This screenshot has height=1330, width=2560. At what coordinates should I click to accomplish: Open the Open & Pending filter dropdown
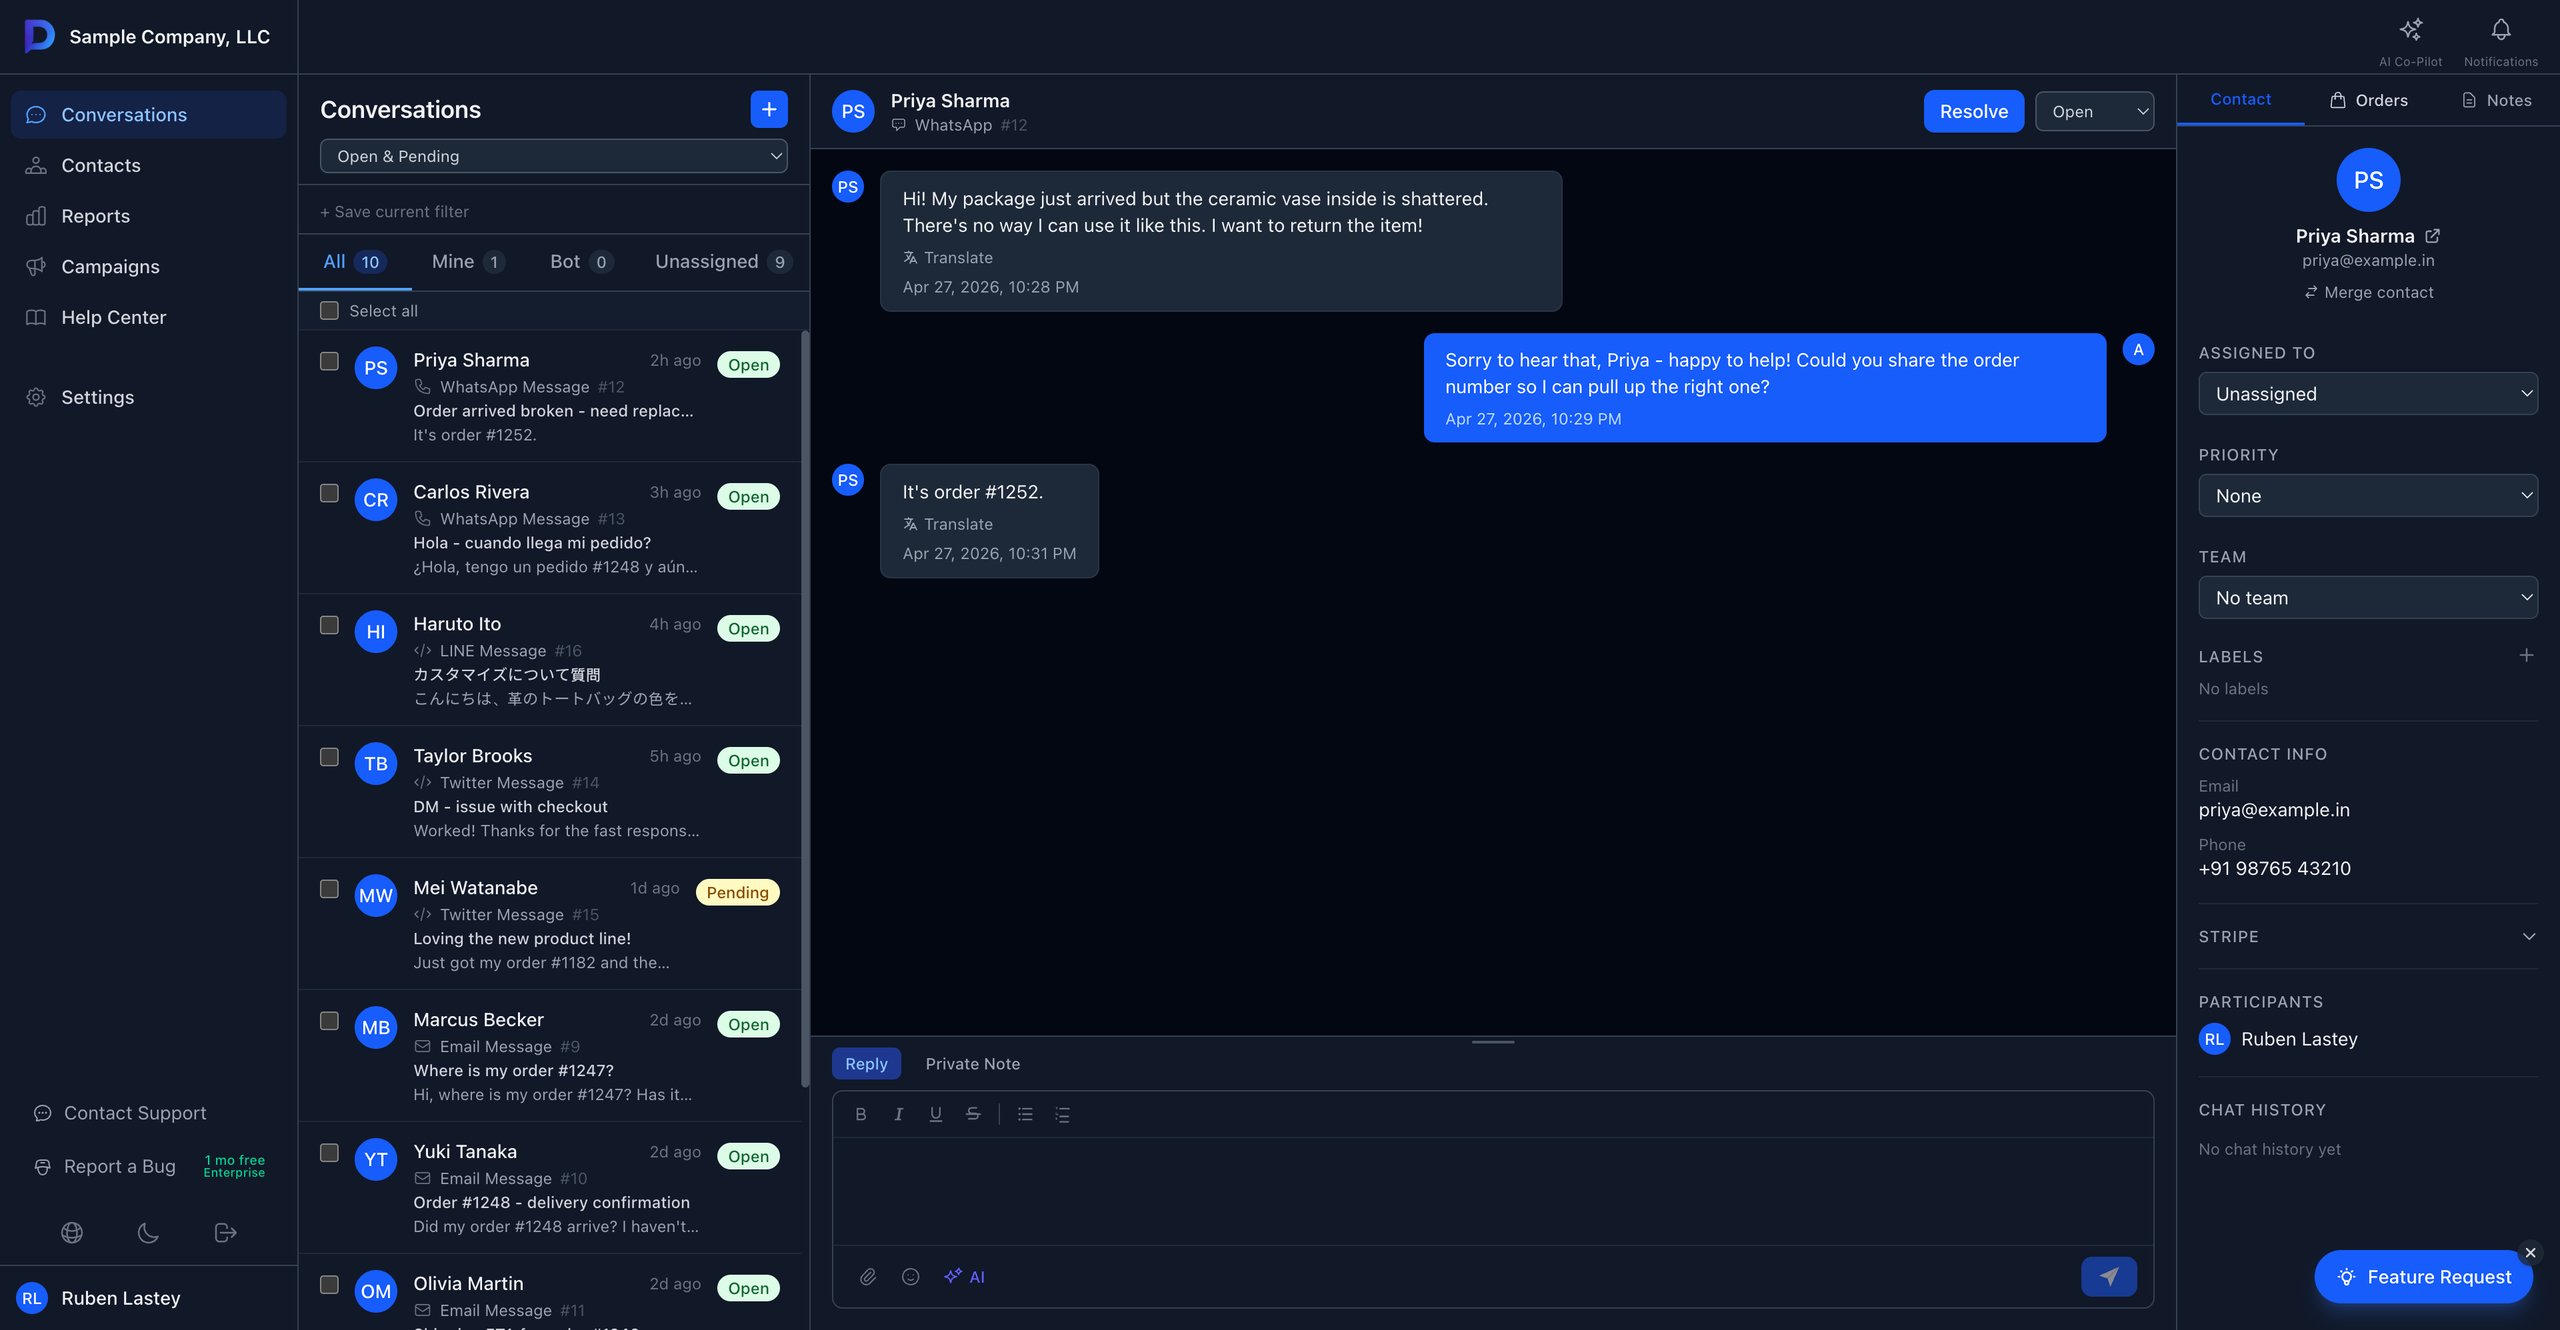click(x=553, y=156)
